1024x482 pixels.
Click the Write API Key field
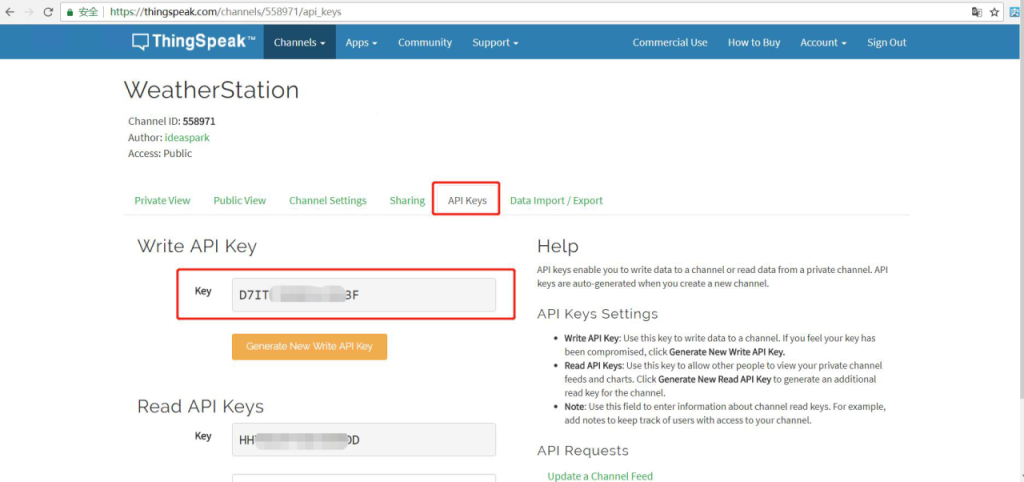(x=364, y=295)
